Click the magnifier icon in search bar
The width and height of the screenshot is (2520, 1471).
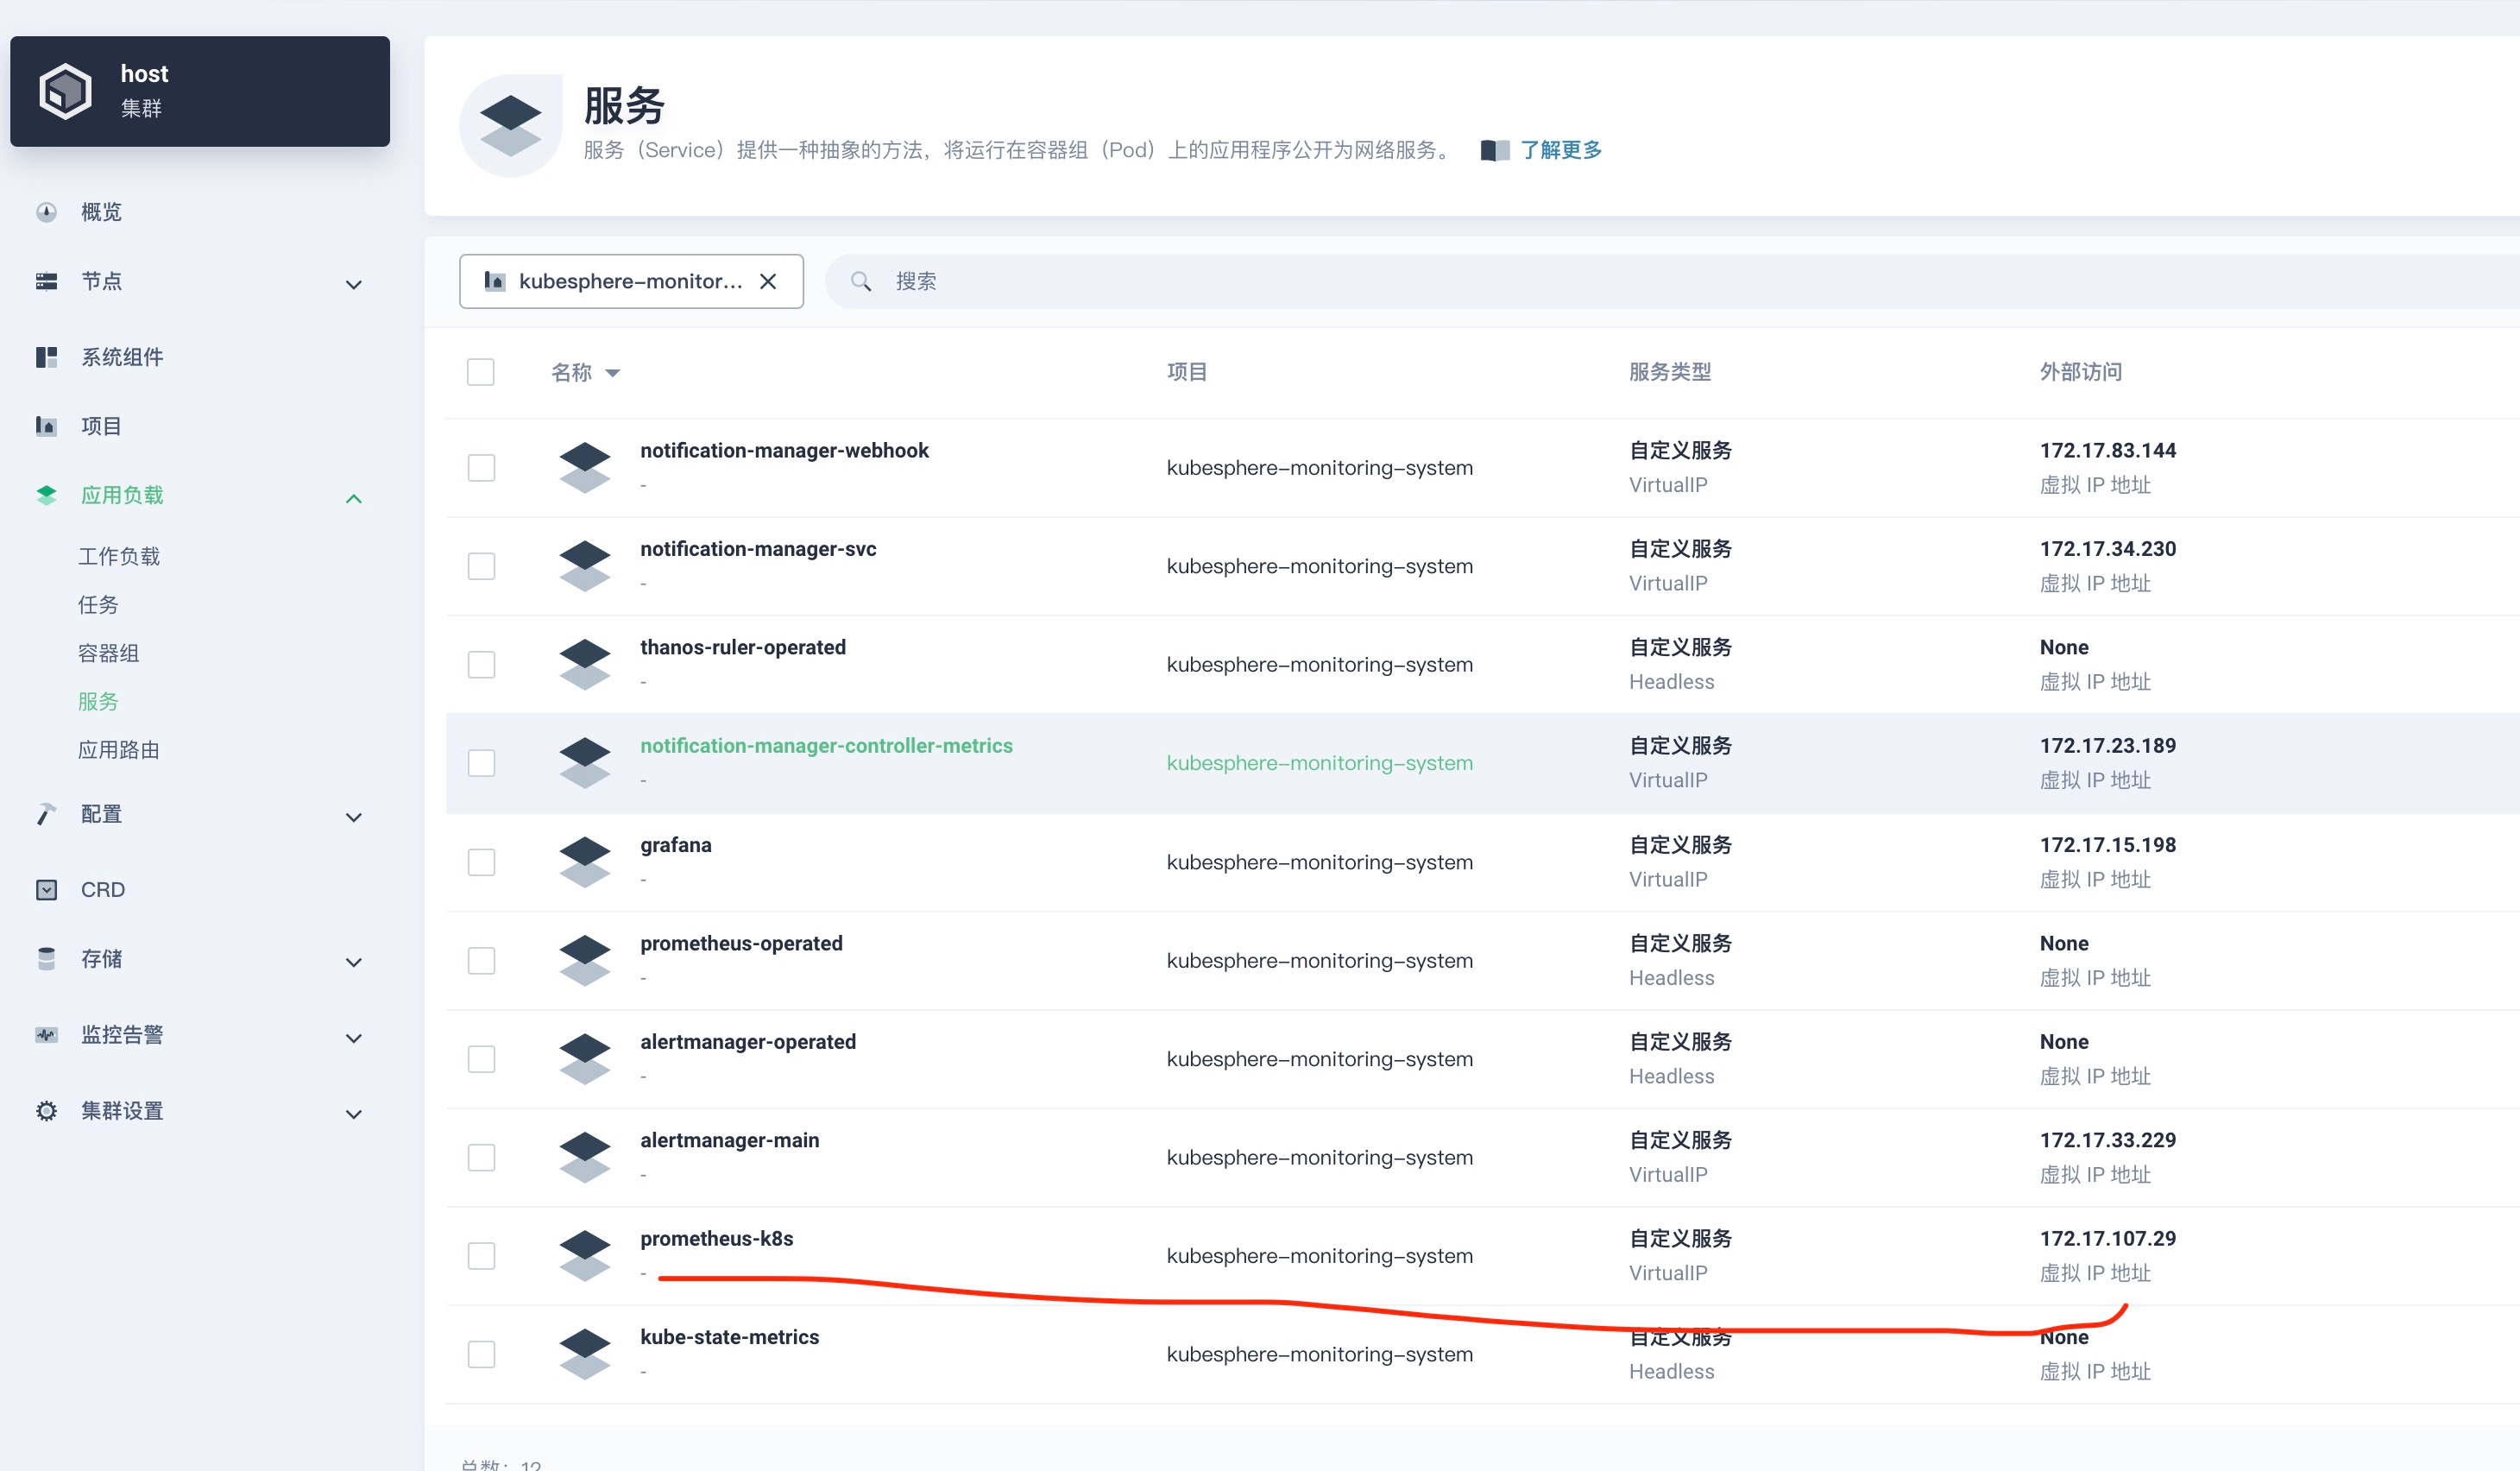click(x=860, y=281)
